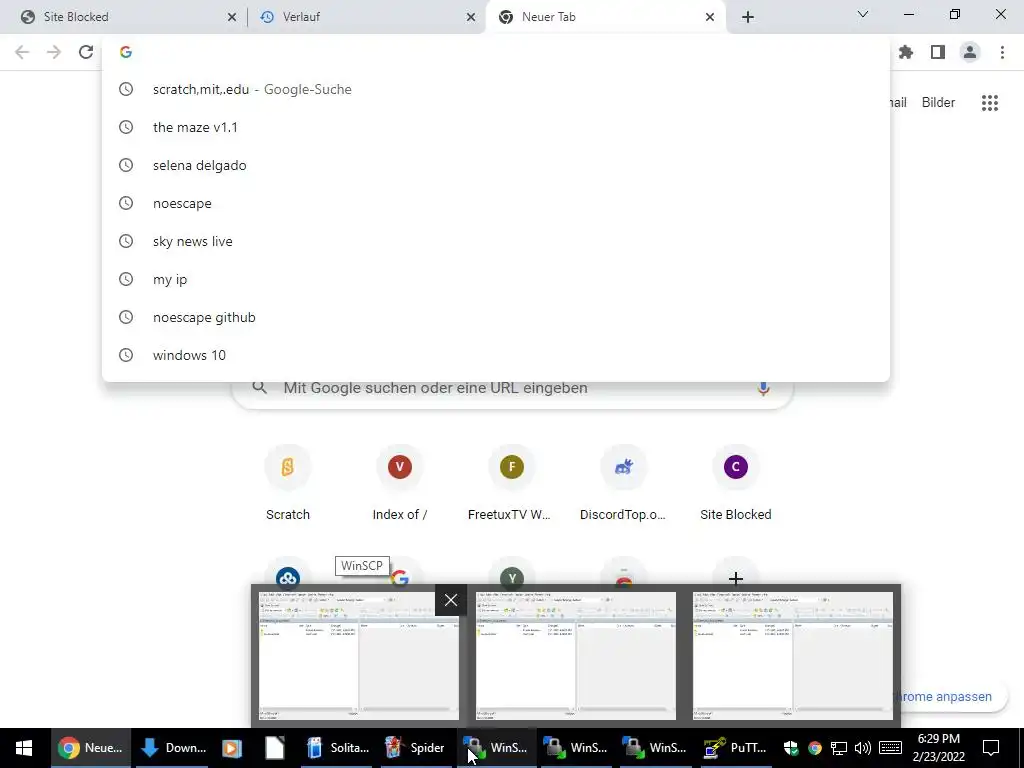The height and width of the screenshot is (768, 1024).
Task: Switch to Spider on taskbar
Action: 415,748
